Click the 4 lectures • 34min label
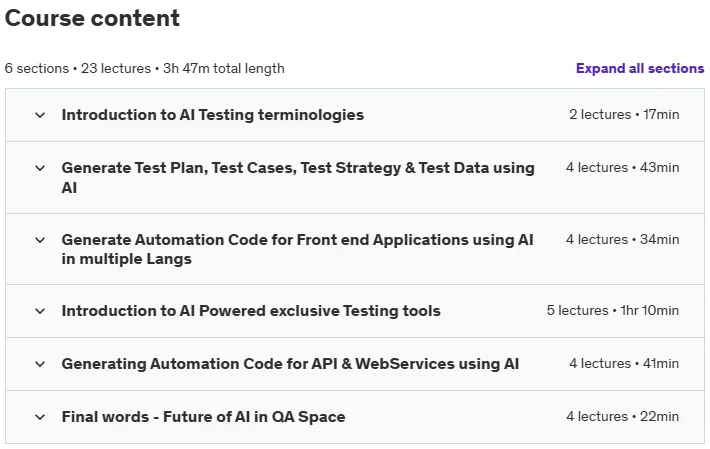The width and height of the screenshot is (710, 449). (x=623, y=239)
